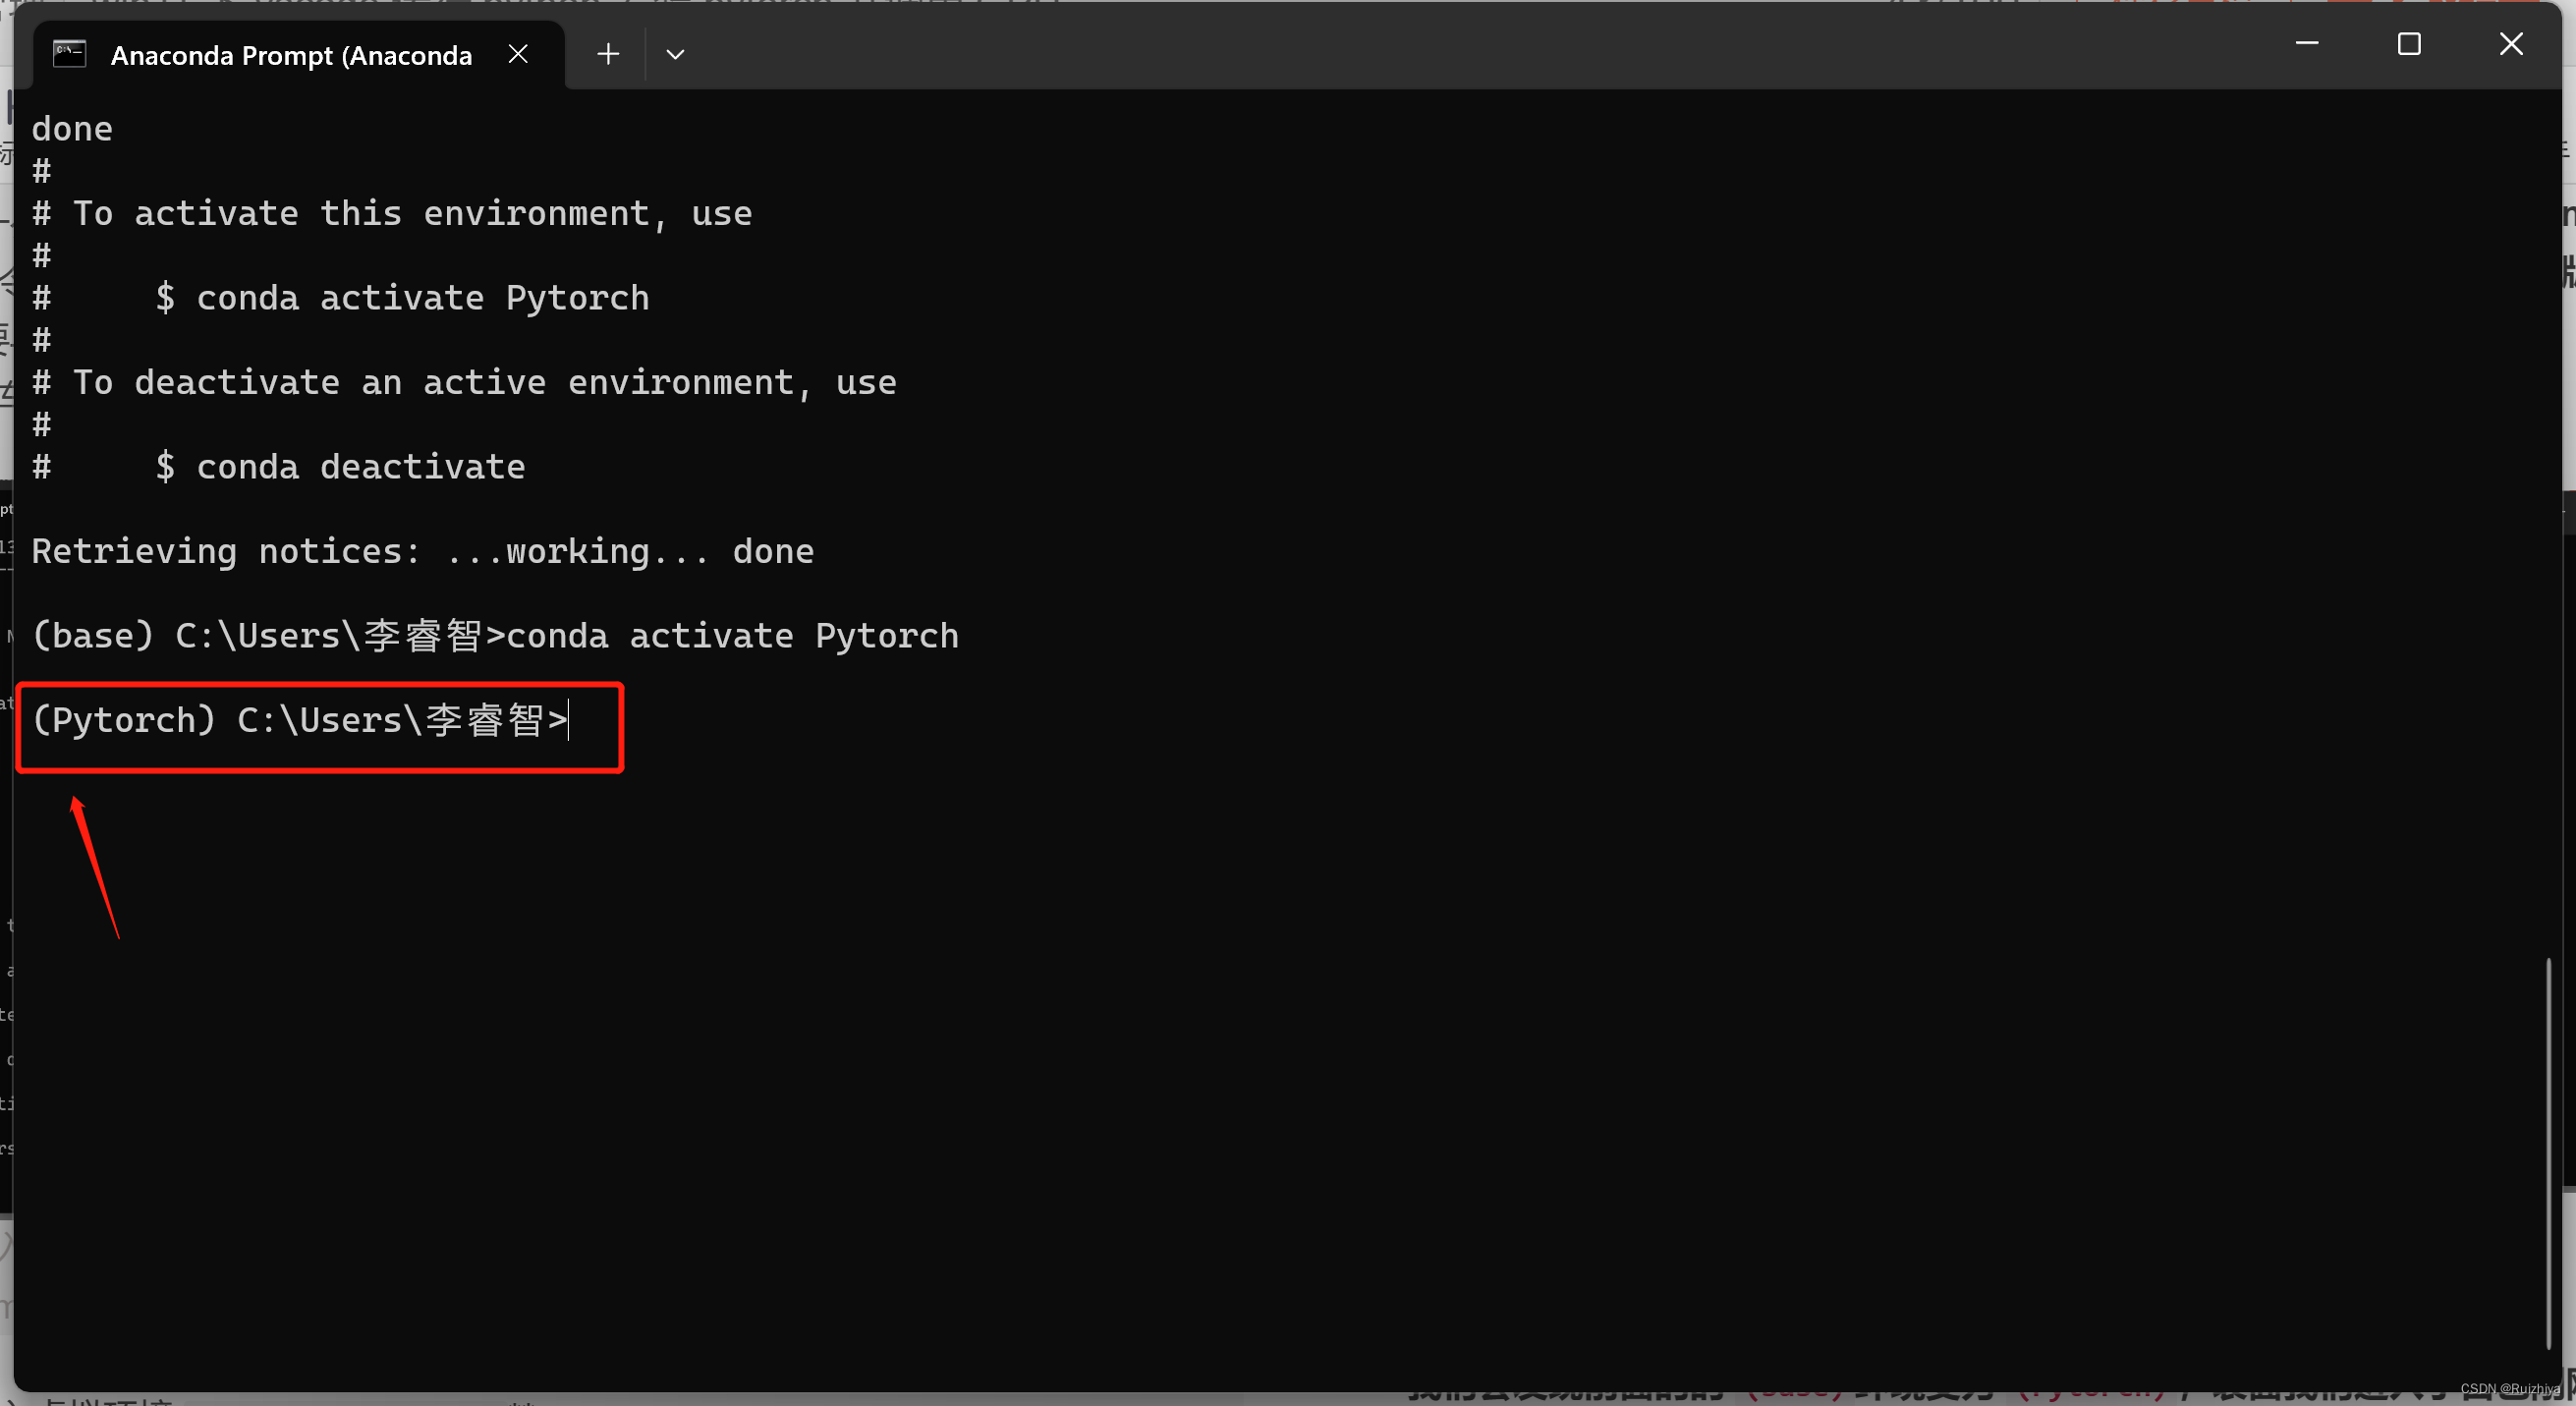Close the terminal window
2576x1406 pixels.
click(x=2511, y=43)
